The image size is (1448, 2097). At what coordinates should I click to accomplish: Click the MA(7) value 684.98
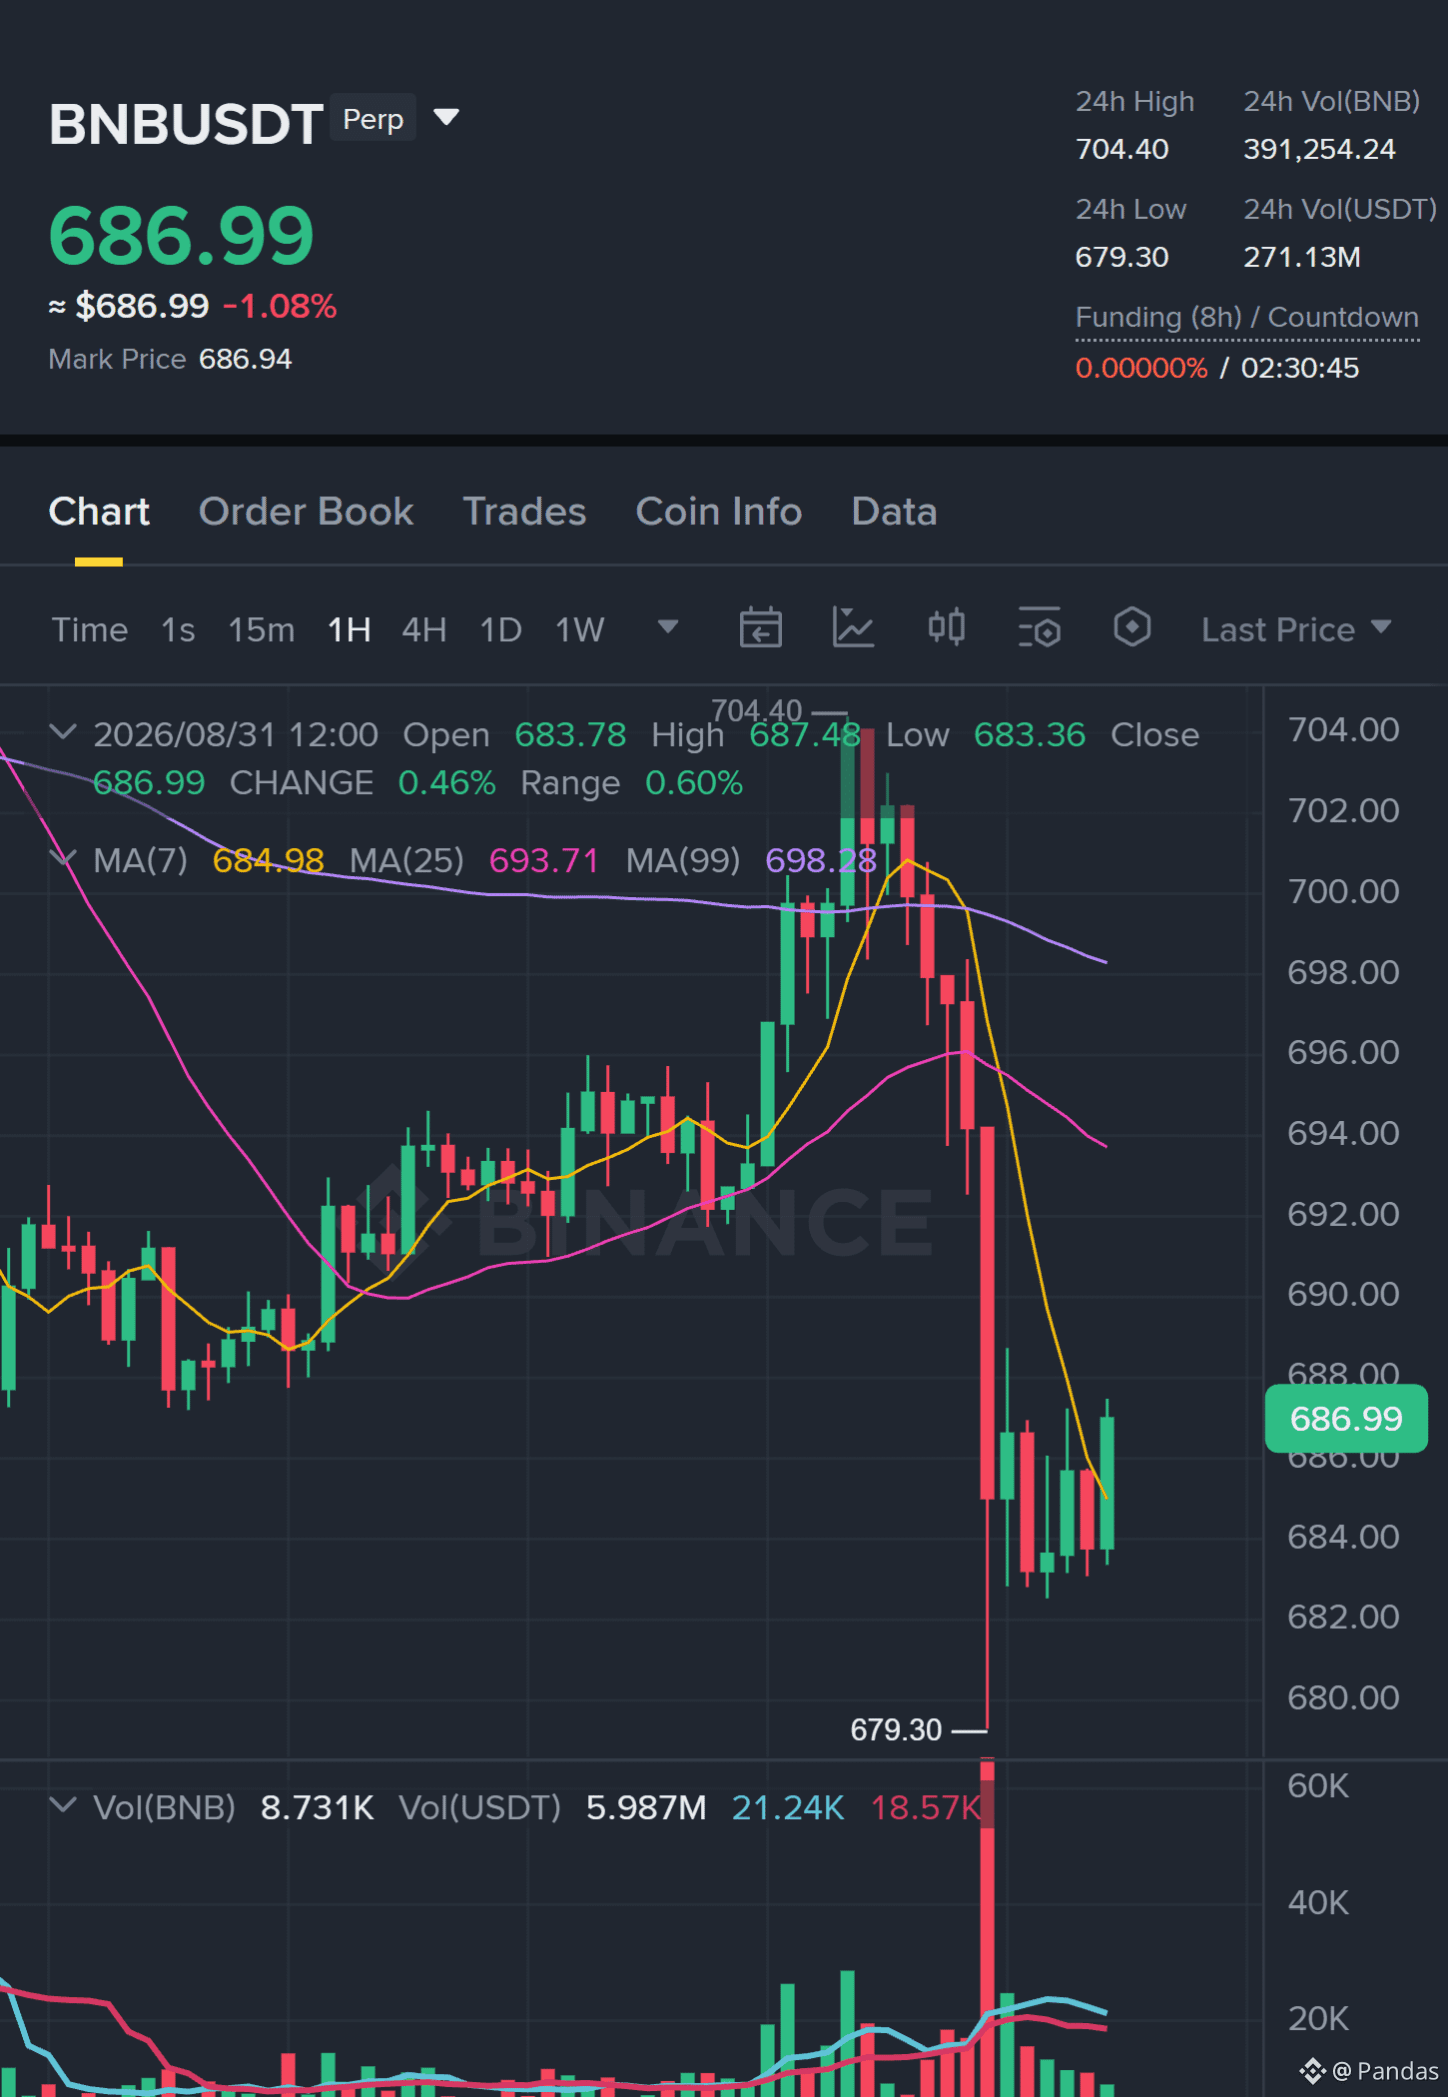point(268,861)
